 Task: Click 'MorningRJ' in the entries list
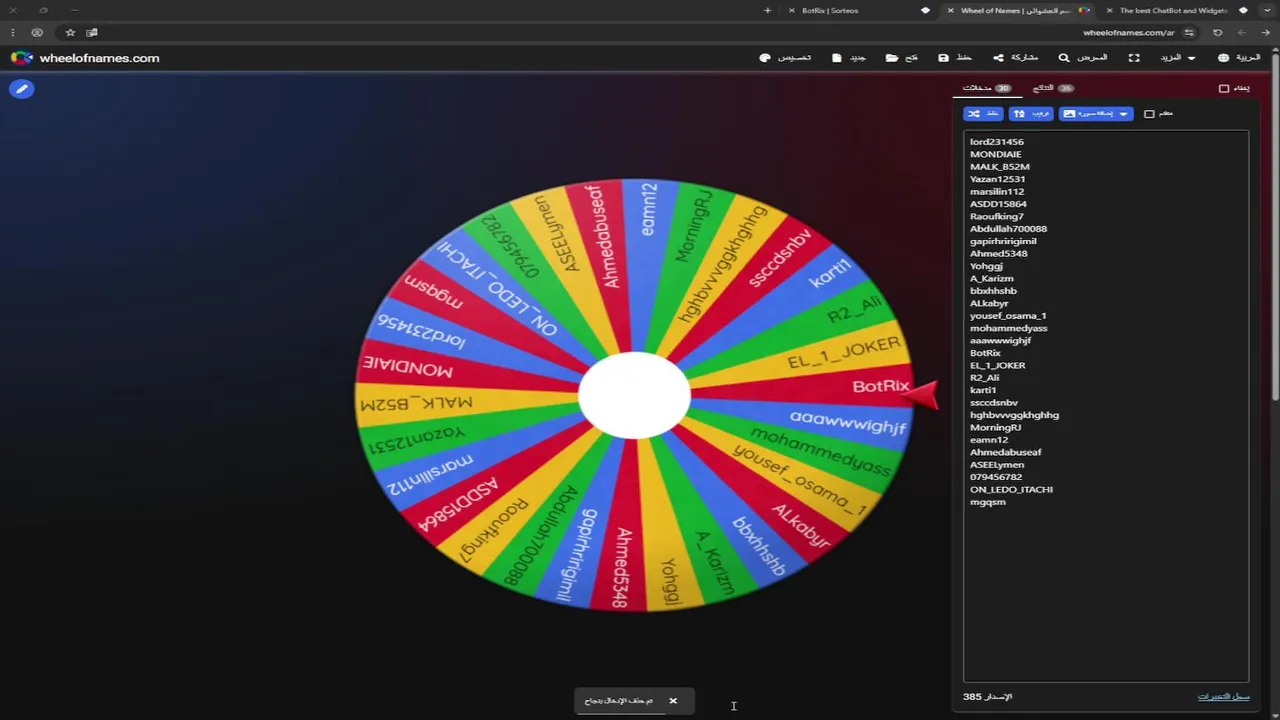[x=995, y=427]
